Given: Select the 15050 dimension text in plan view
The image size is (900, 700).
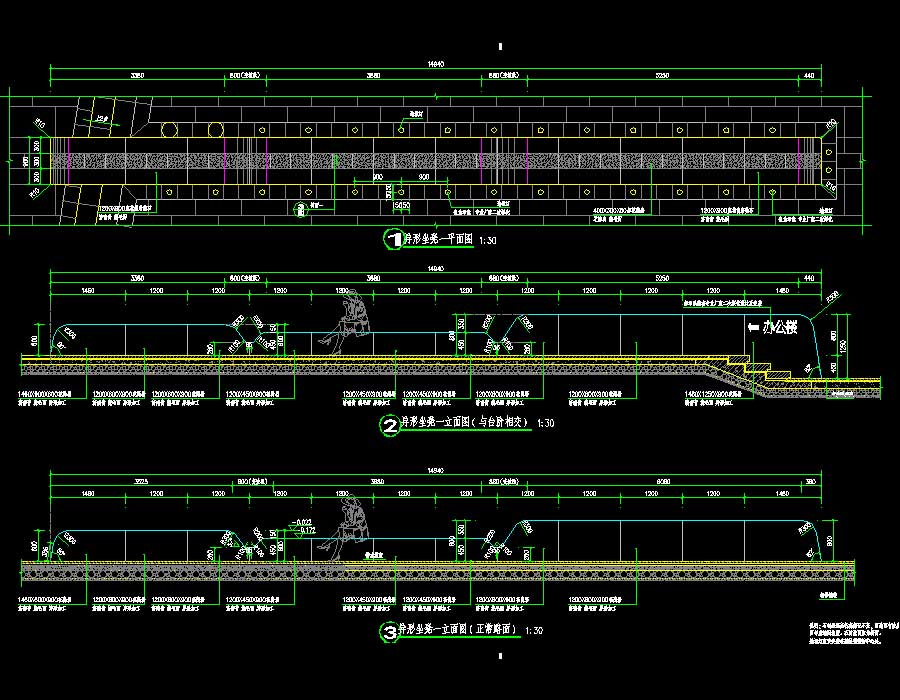Looking at the screenshot, I should point(402,204).
